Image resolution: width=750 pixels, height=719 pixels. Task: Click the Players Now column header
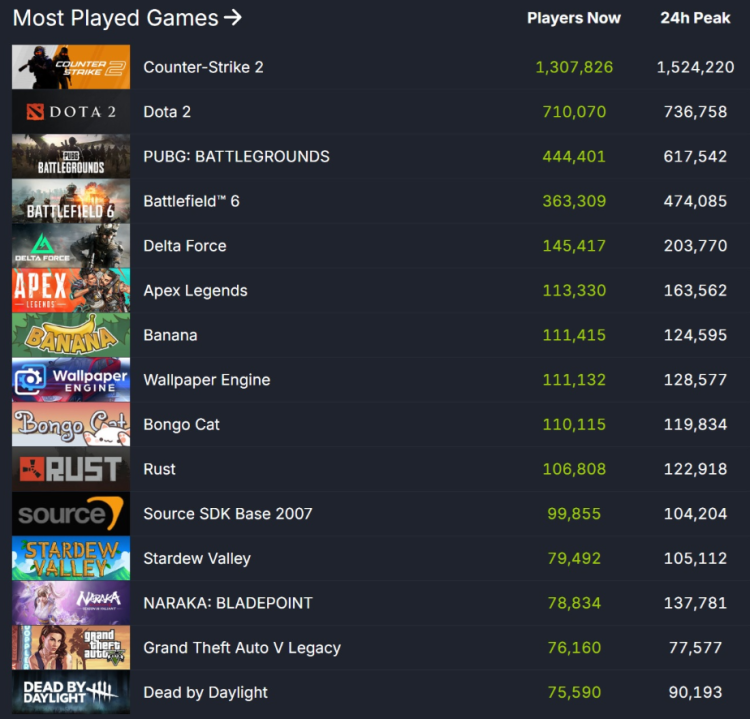(574, 18)
